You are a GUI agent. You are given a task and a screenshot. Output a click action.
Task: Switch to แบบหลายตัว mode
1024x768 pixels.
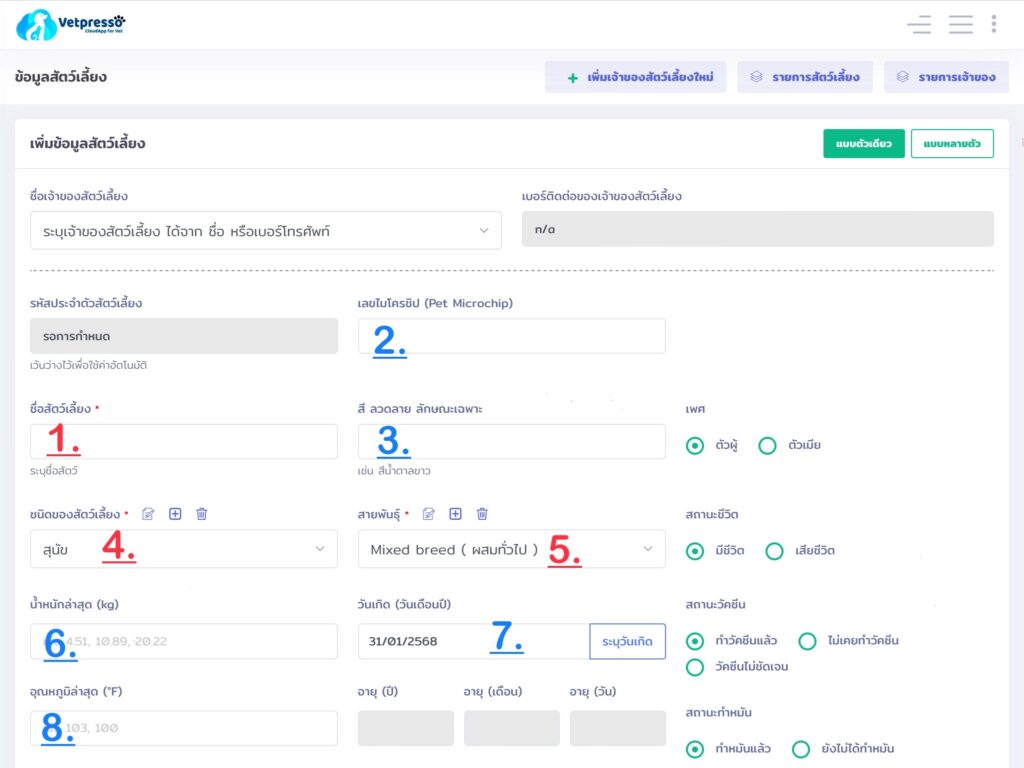(952, 144)
